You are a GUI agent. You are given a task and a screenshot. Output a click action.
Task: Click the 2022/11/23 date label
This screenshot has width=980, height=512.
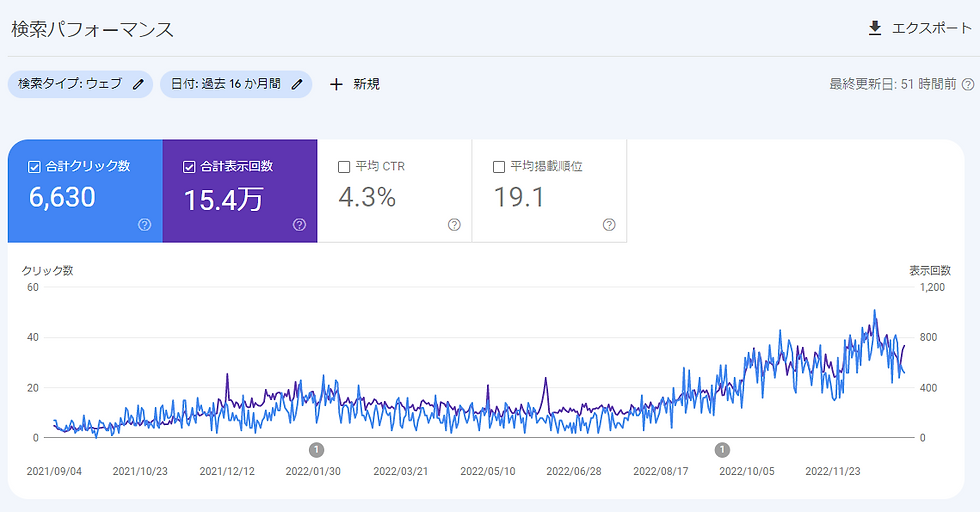[832, 471]
